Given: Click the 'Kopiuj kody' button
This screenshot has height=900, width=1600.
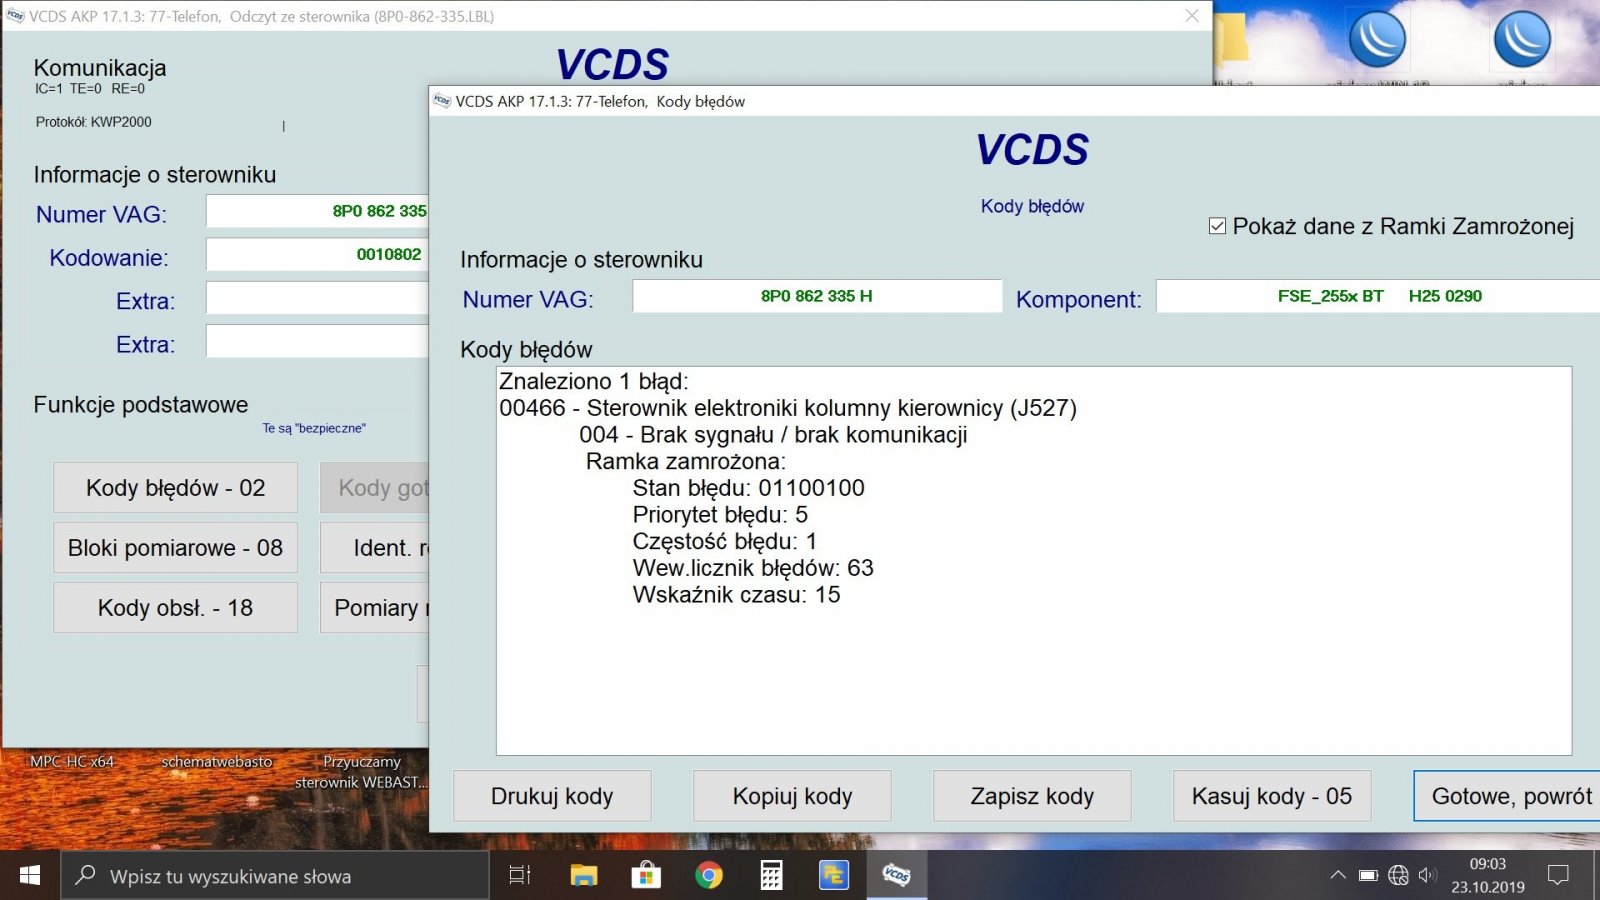Looking at the screenshot, I should [x=792, y=796].
